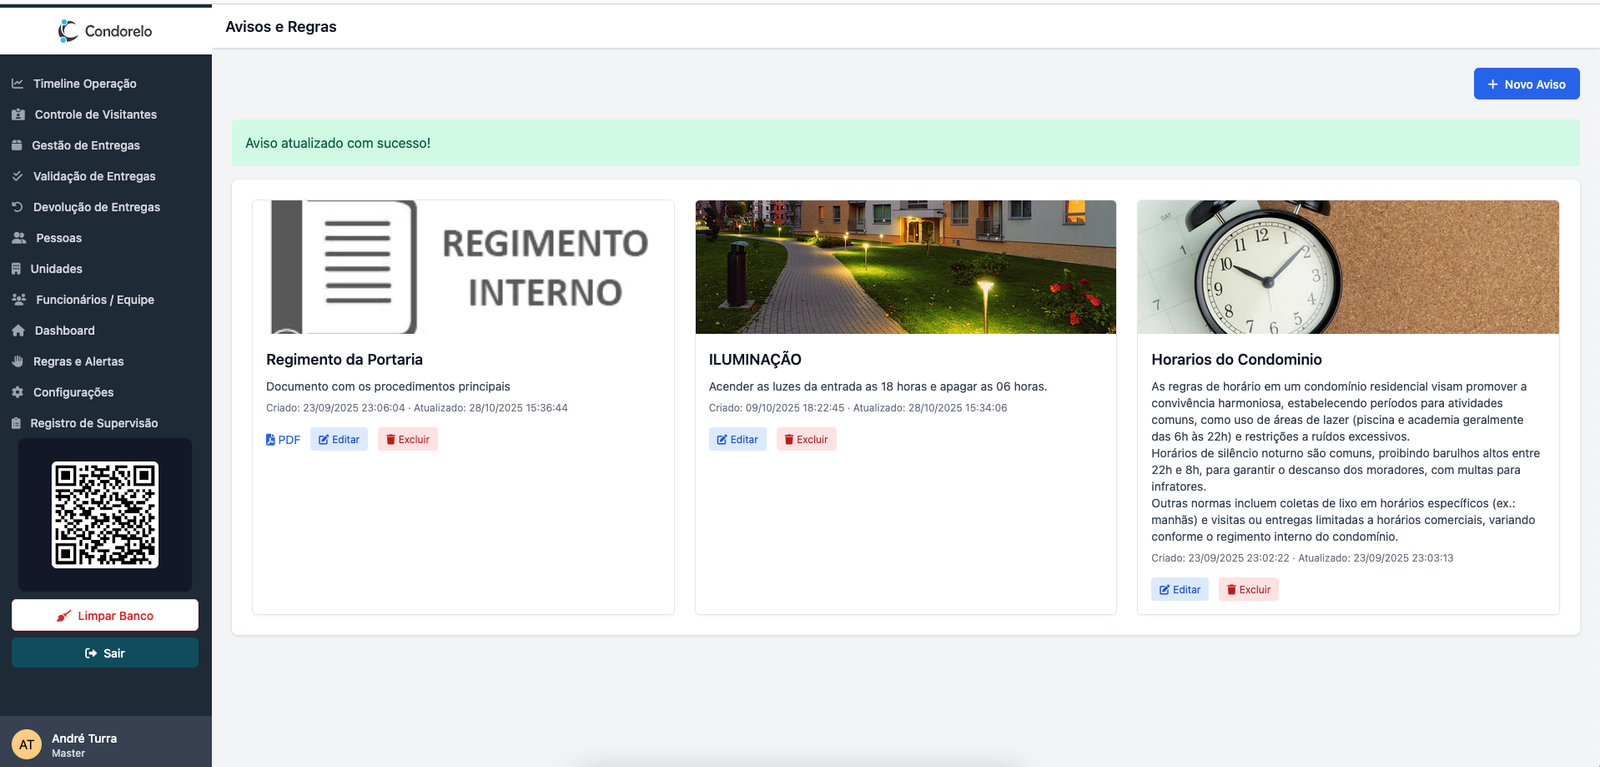
Task: Click the Regimento da Portaria title
Action: point(344,360)
